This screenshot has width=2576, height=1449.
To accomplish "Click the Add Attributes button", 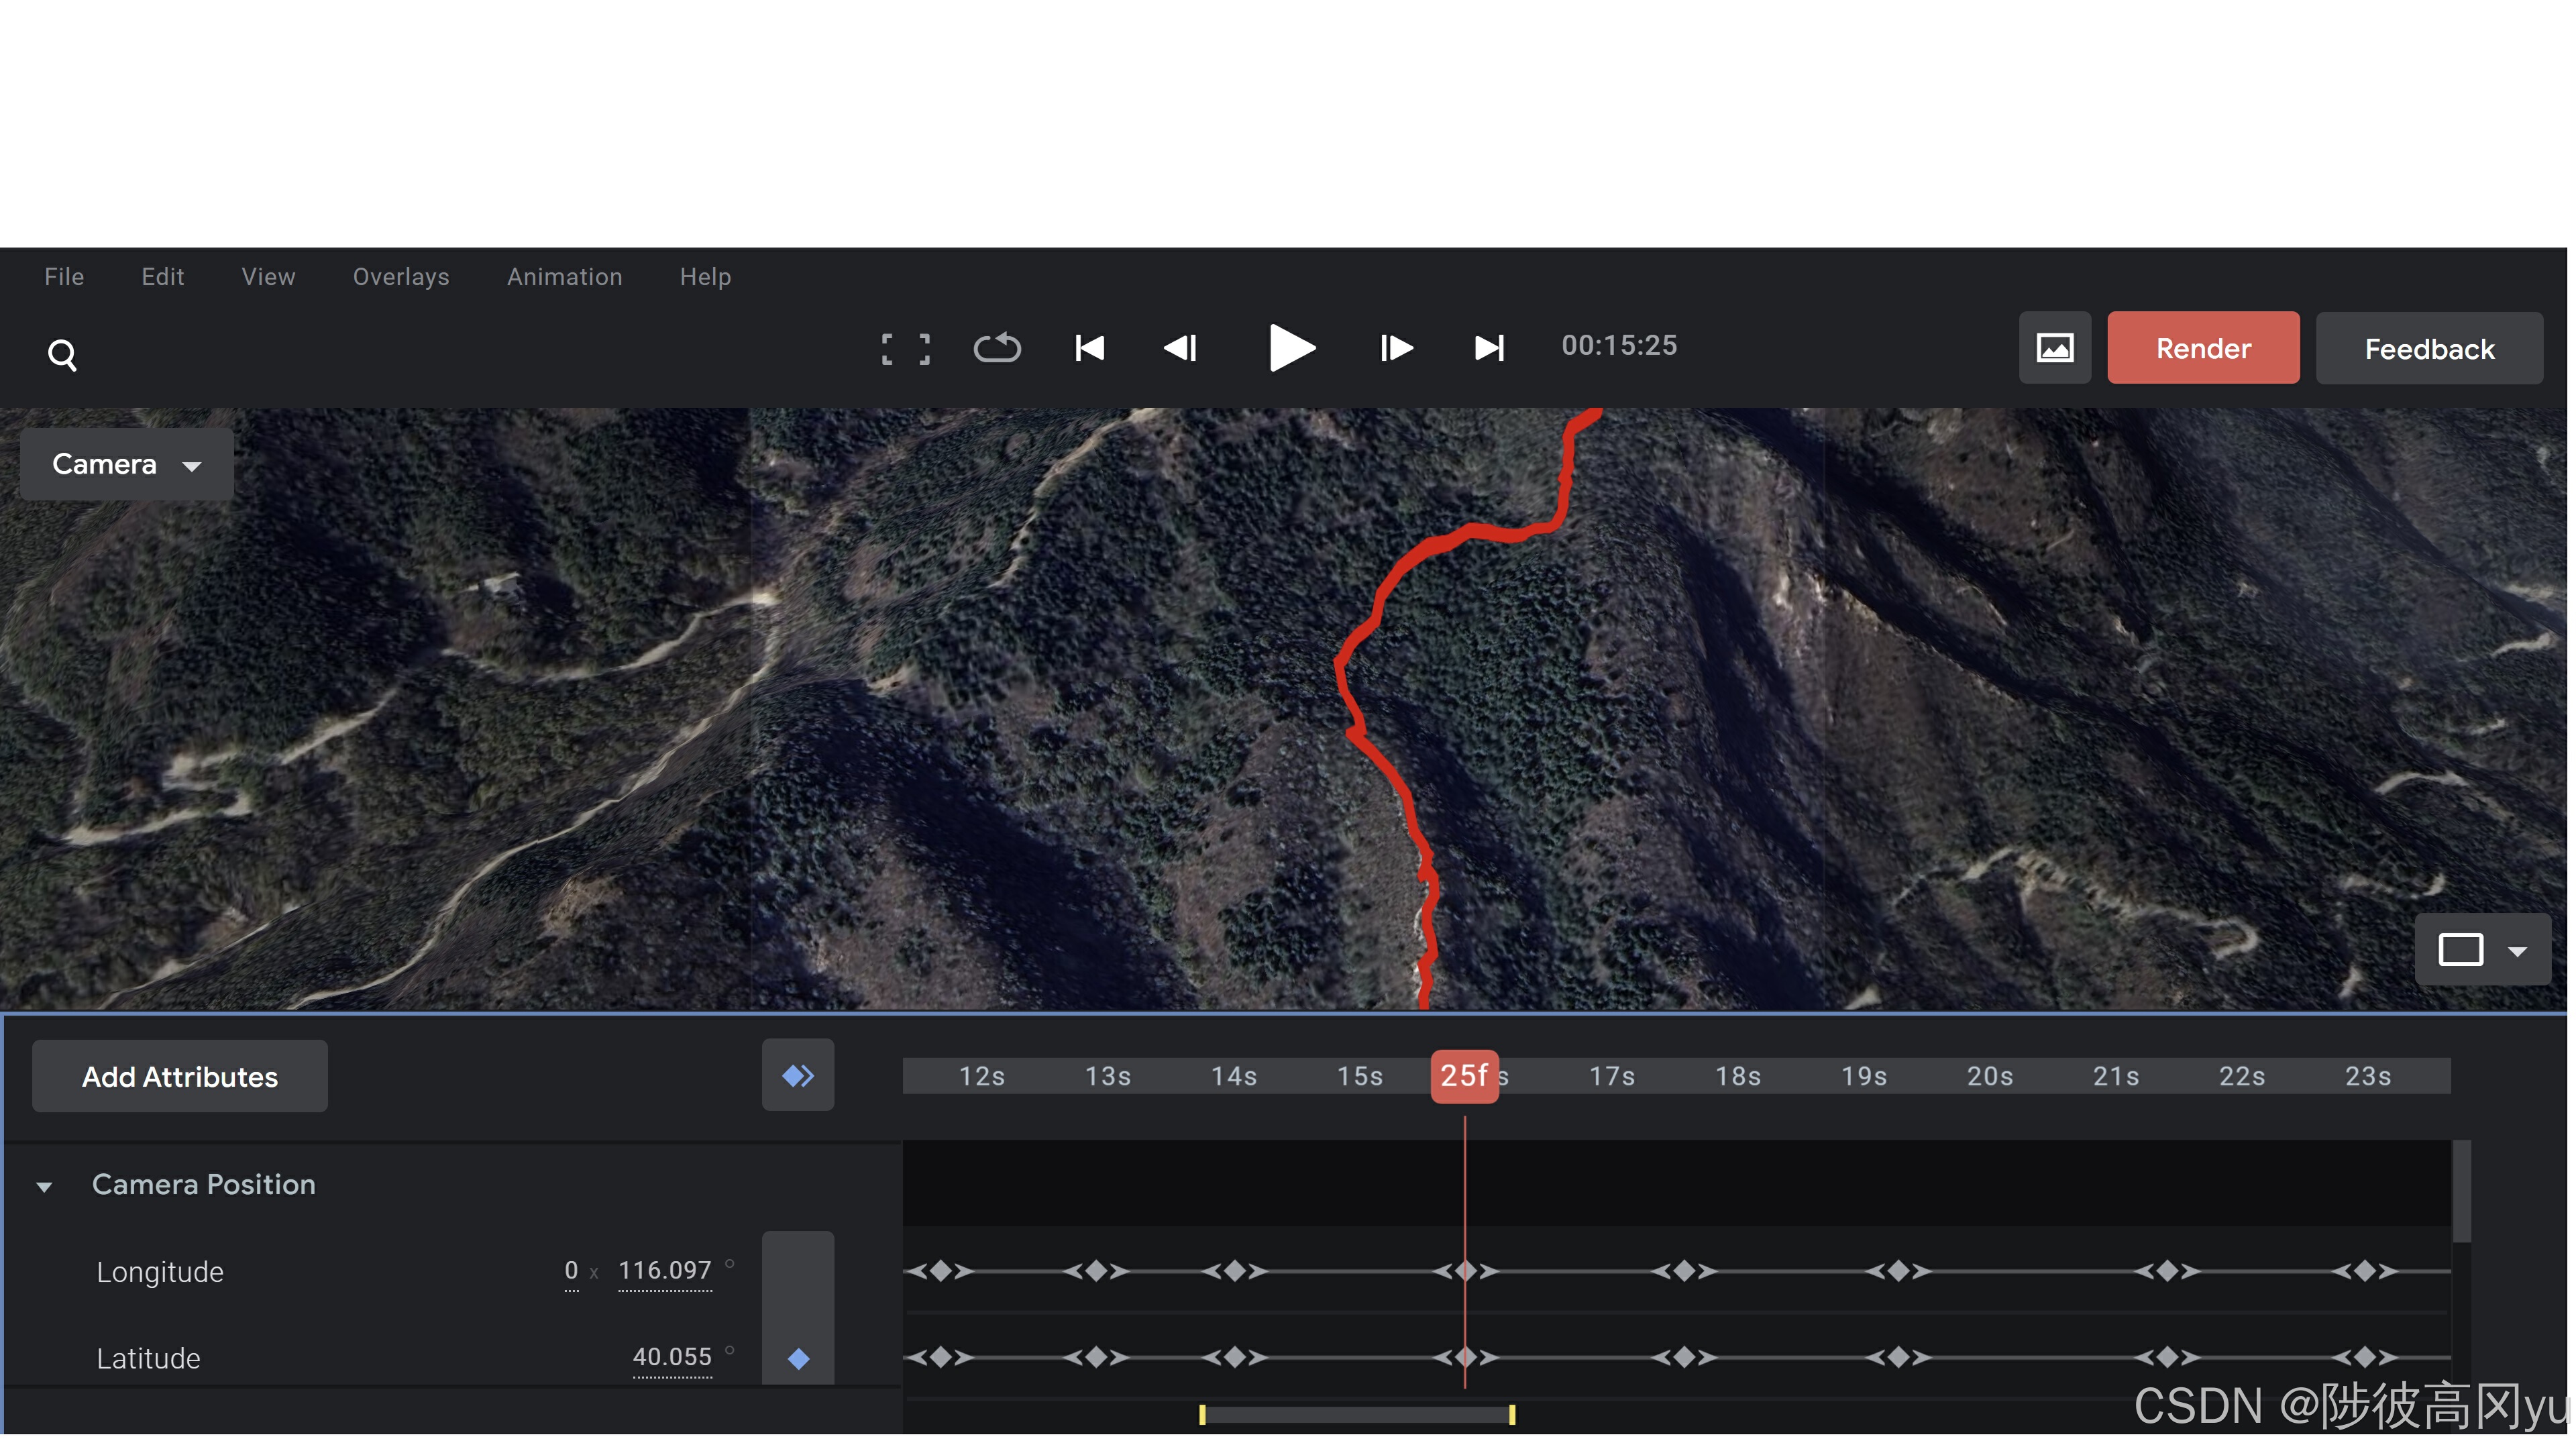I will tap(180, 1077).
